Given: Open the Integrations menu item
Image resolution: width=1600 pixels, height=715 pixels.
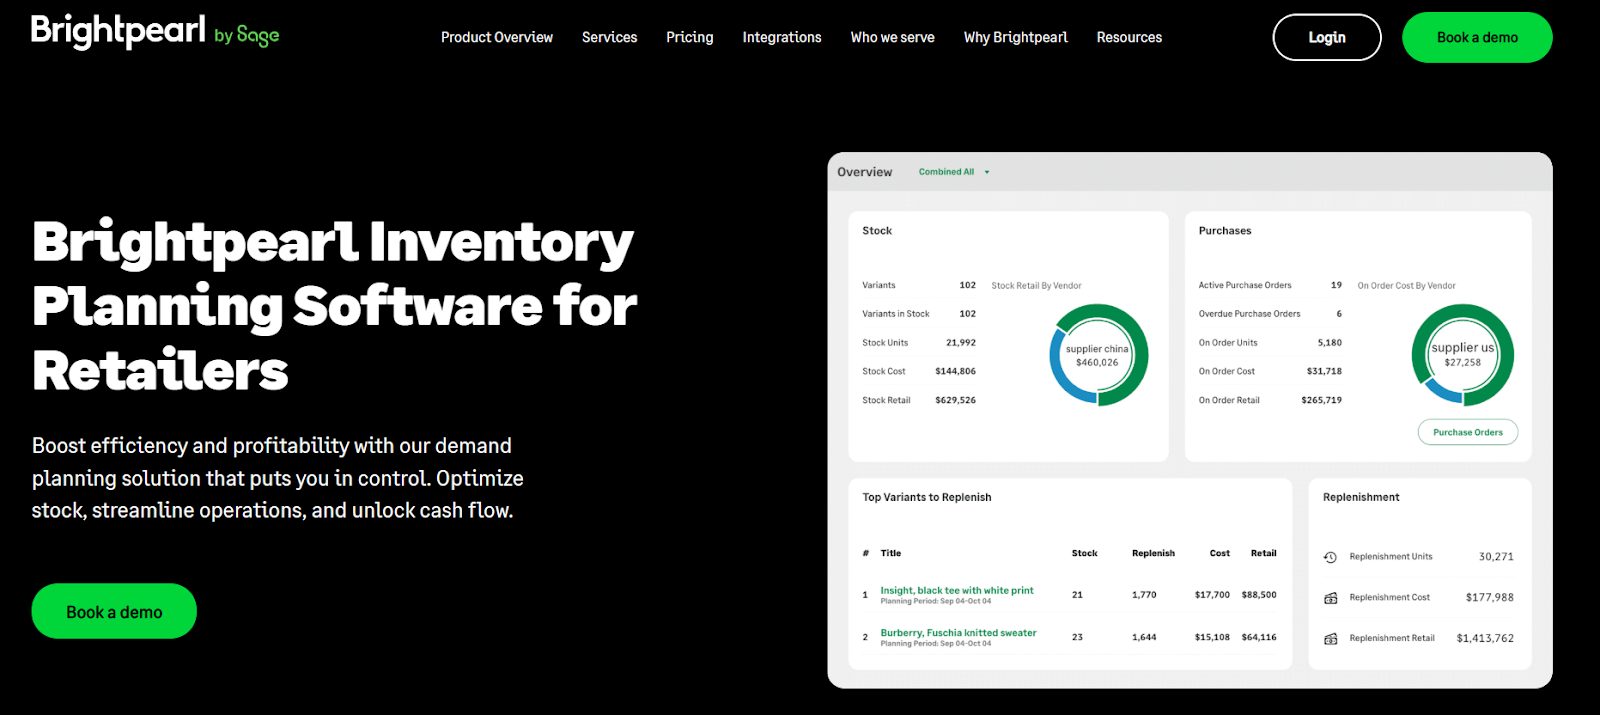Looking at the screenshot, I should pyautogui.click(x=782, y=37).
